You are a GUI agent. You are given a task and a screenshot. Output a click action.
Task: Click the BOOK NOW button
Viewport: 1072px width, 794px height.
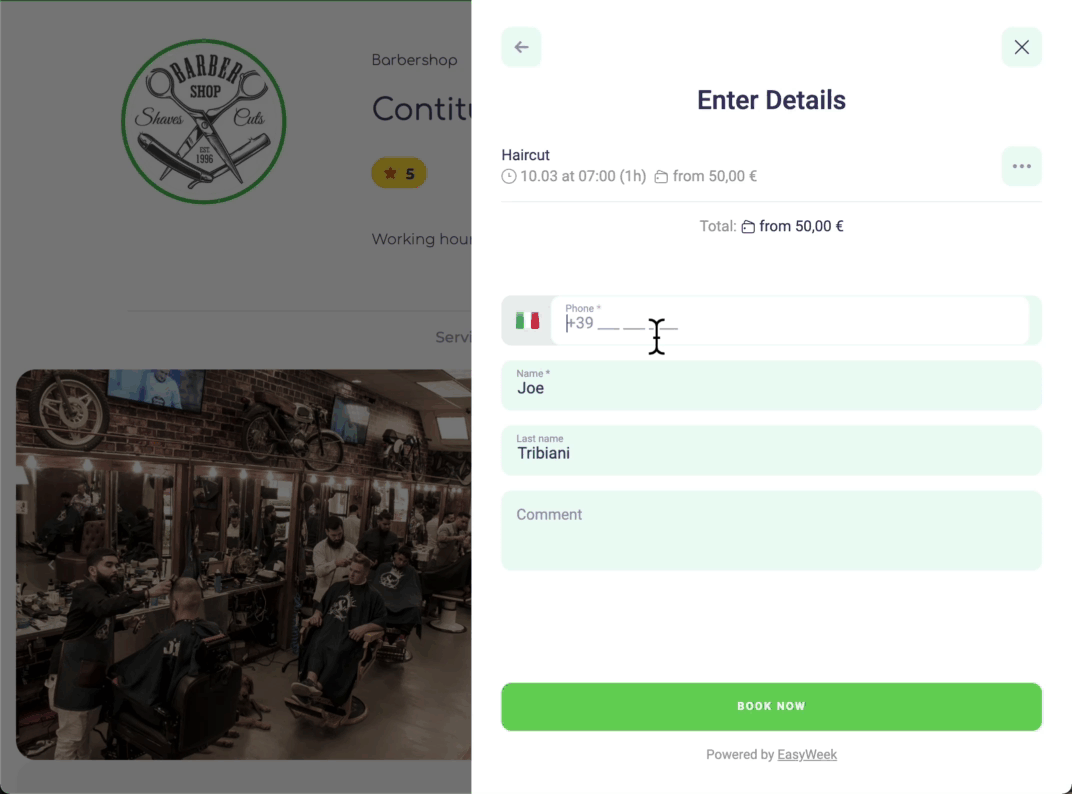point(771,706)
